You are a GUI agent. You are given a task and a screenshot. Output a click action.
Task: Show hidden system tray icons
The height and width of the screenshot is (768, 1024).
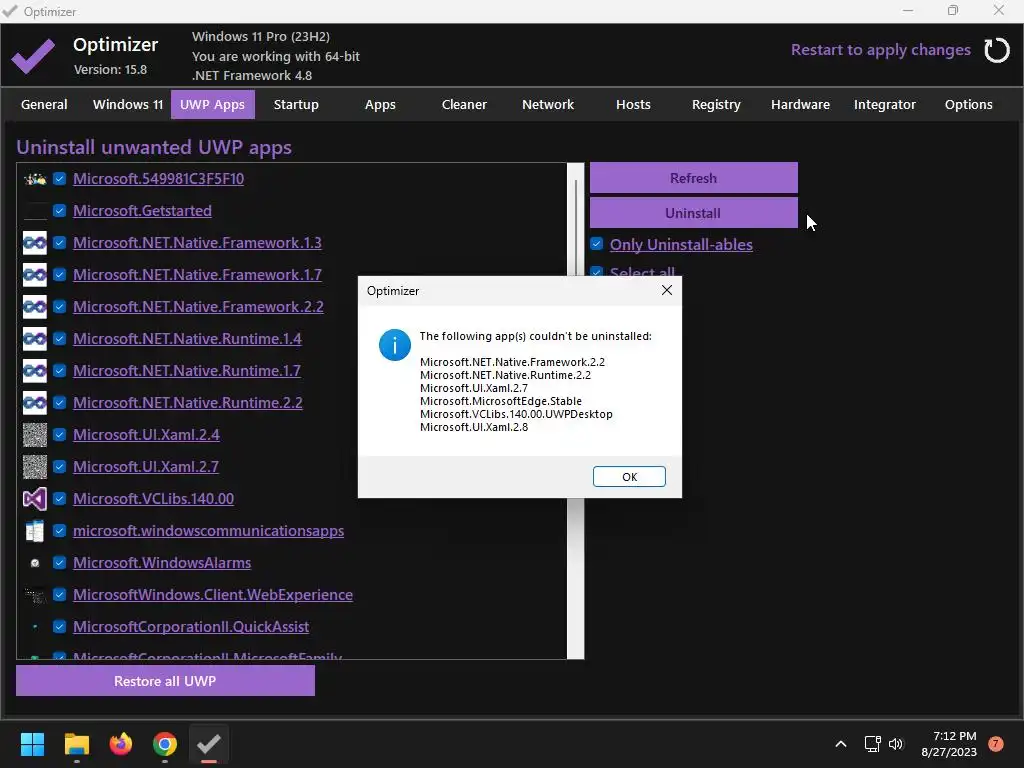[841, 744]
